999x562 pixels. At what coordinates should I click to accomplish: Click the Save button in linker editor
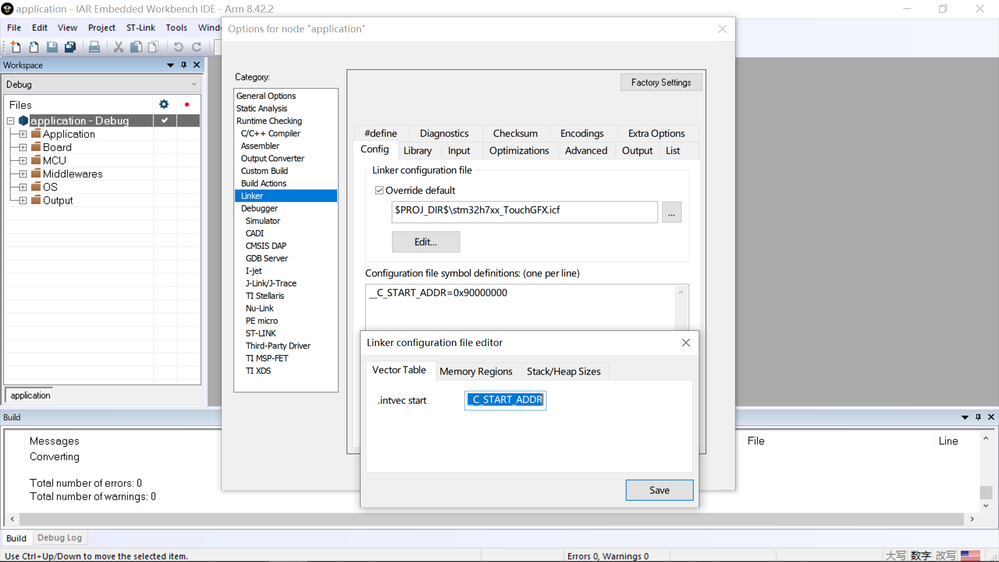(659, 490)
